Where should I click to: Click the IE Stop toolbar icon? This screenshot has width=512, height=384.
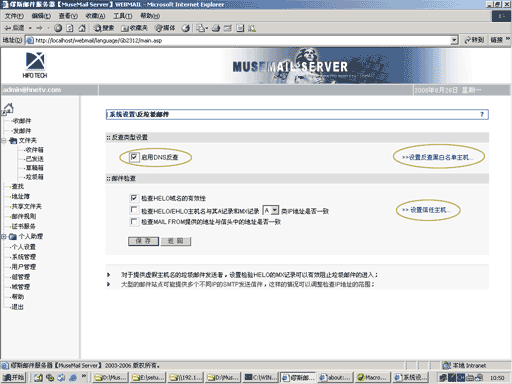tap(58, 28)
